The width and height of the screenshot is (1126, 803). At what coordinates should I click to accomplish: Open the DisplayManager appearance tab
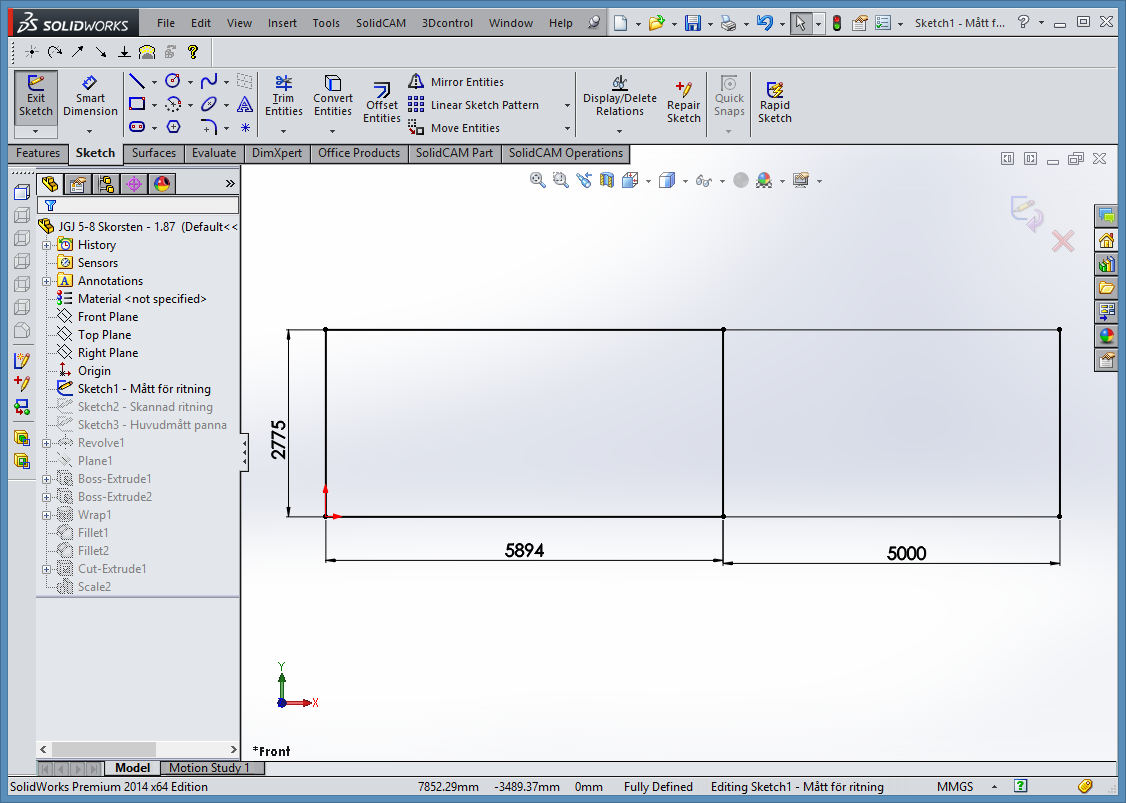pos(162,184)
